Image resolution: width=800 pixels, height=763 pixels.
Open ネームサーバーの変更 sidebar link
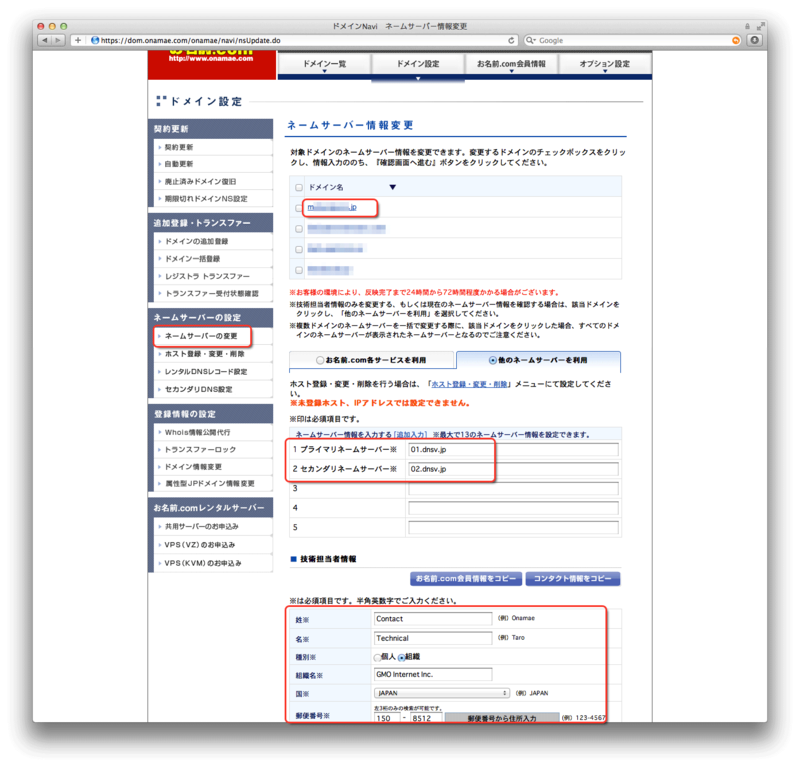tap(201, 336)
